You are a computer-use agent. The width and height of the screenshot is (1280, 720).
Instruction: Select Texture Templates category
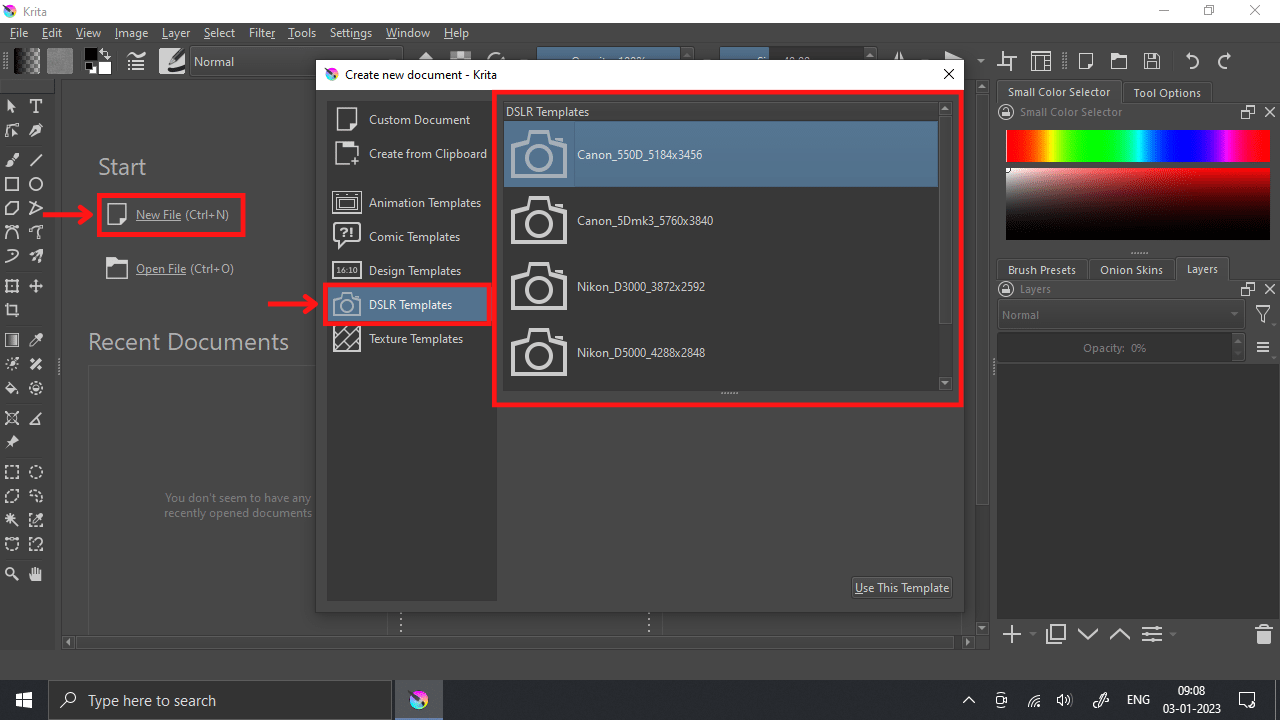click(411, 339)
